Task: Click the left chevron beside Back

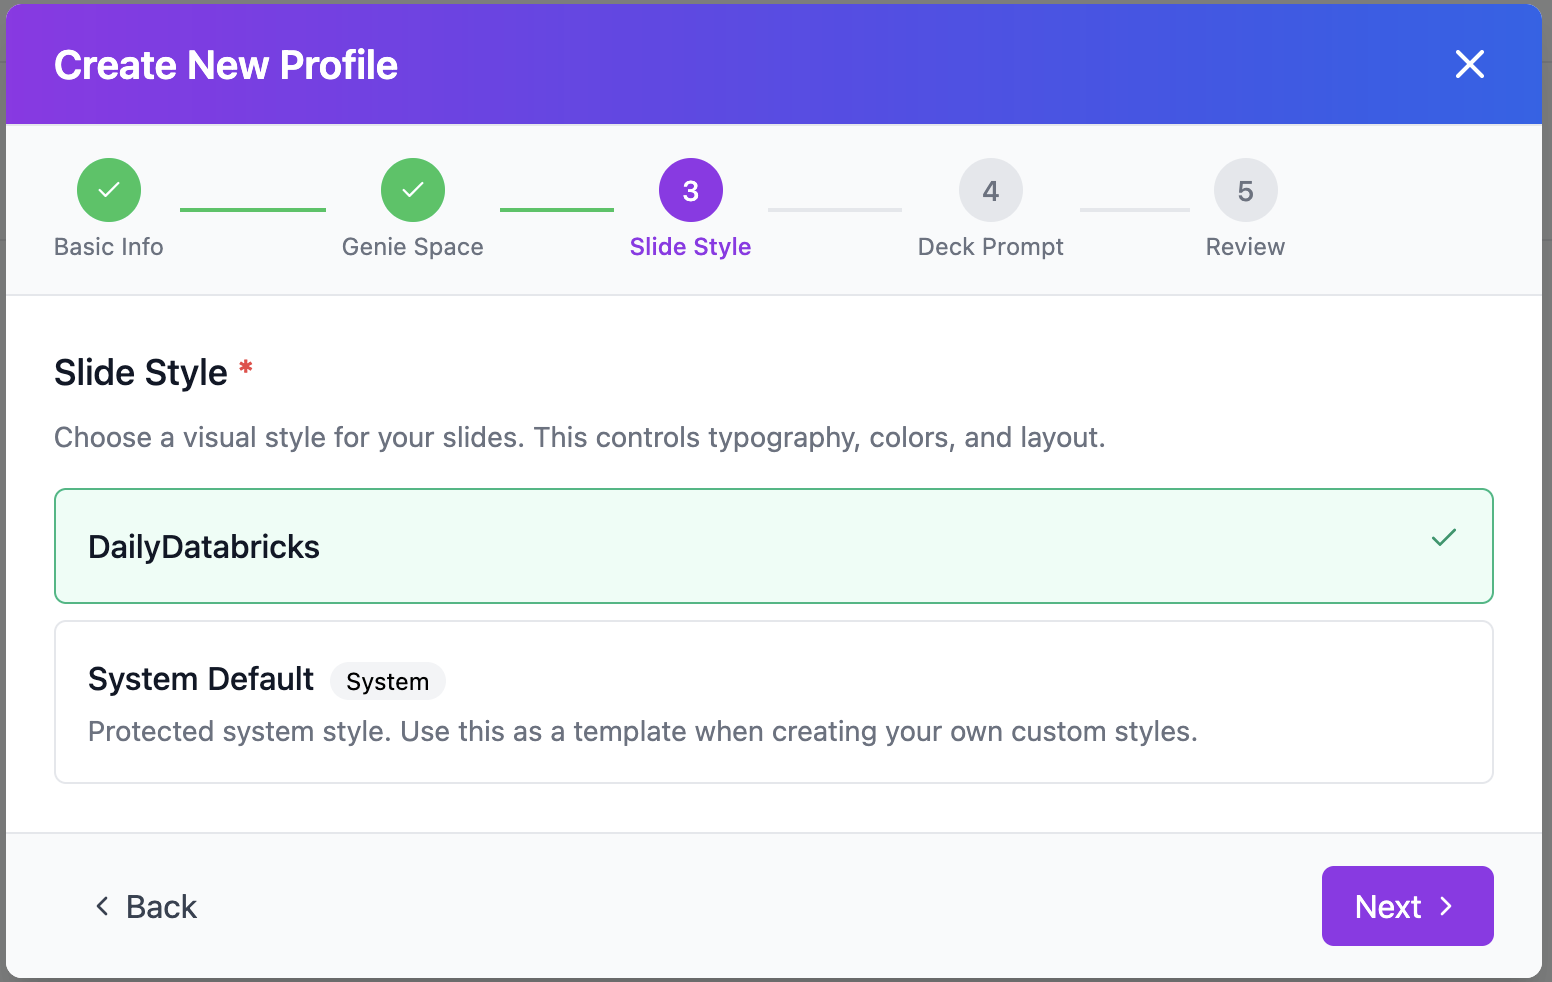Action: 102,906
